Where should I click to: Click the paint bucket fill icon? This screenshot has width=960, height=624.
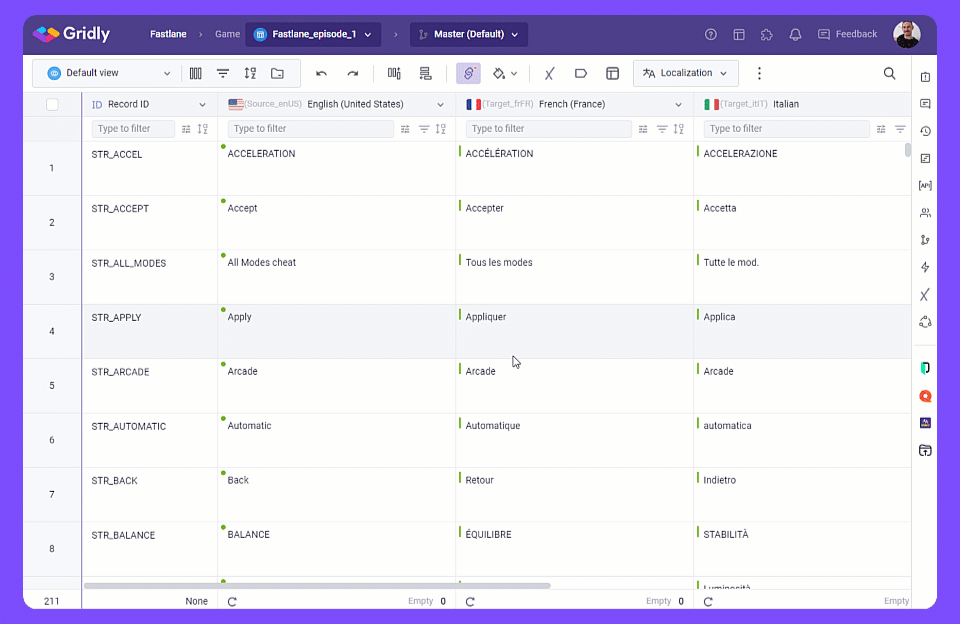pyautogui.click(x=499, y=73)
